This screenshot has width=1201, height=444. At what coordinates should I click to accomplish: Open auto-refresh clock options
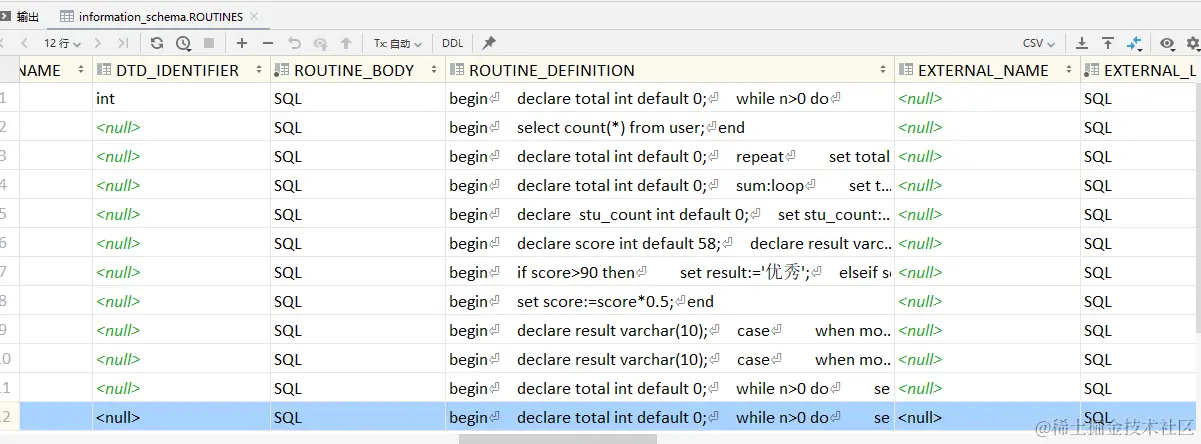pos(183,43)
